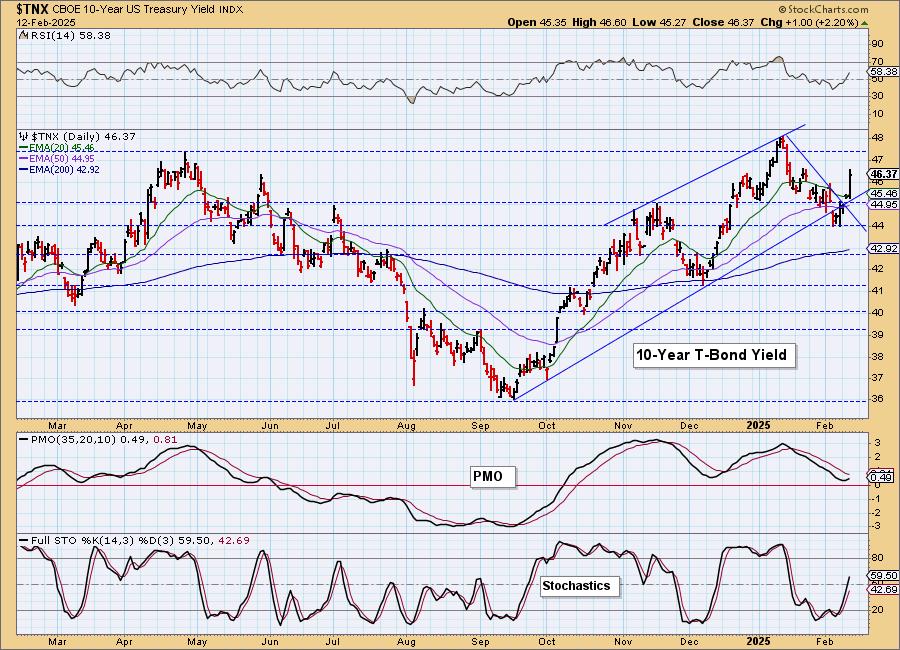The image size is (900, 650).
Task: Open the StockCharts.com copyright link
Action: [x=823, y=10]
